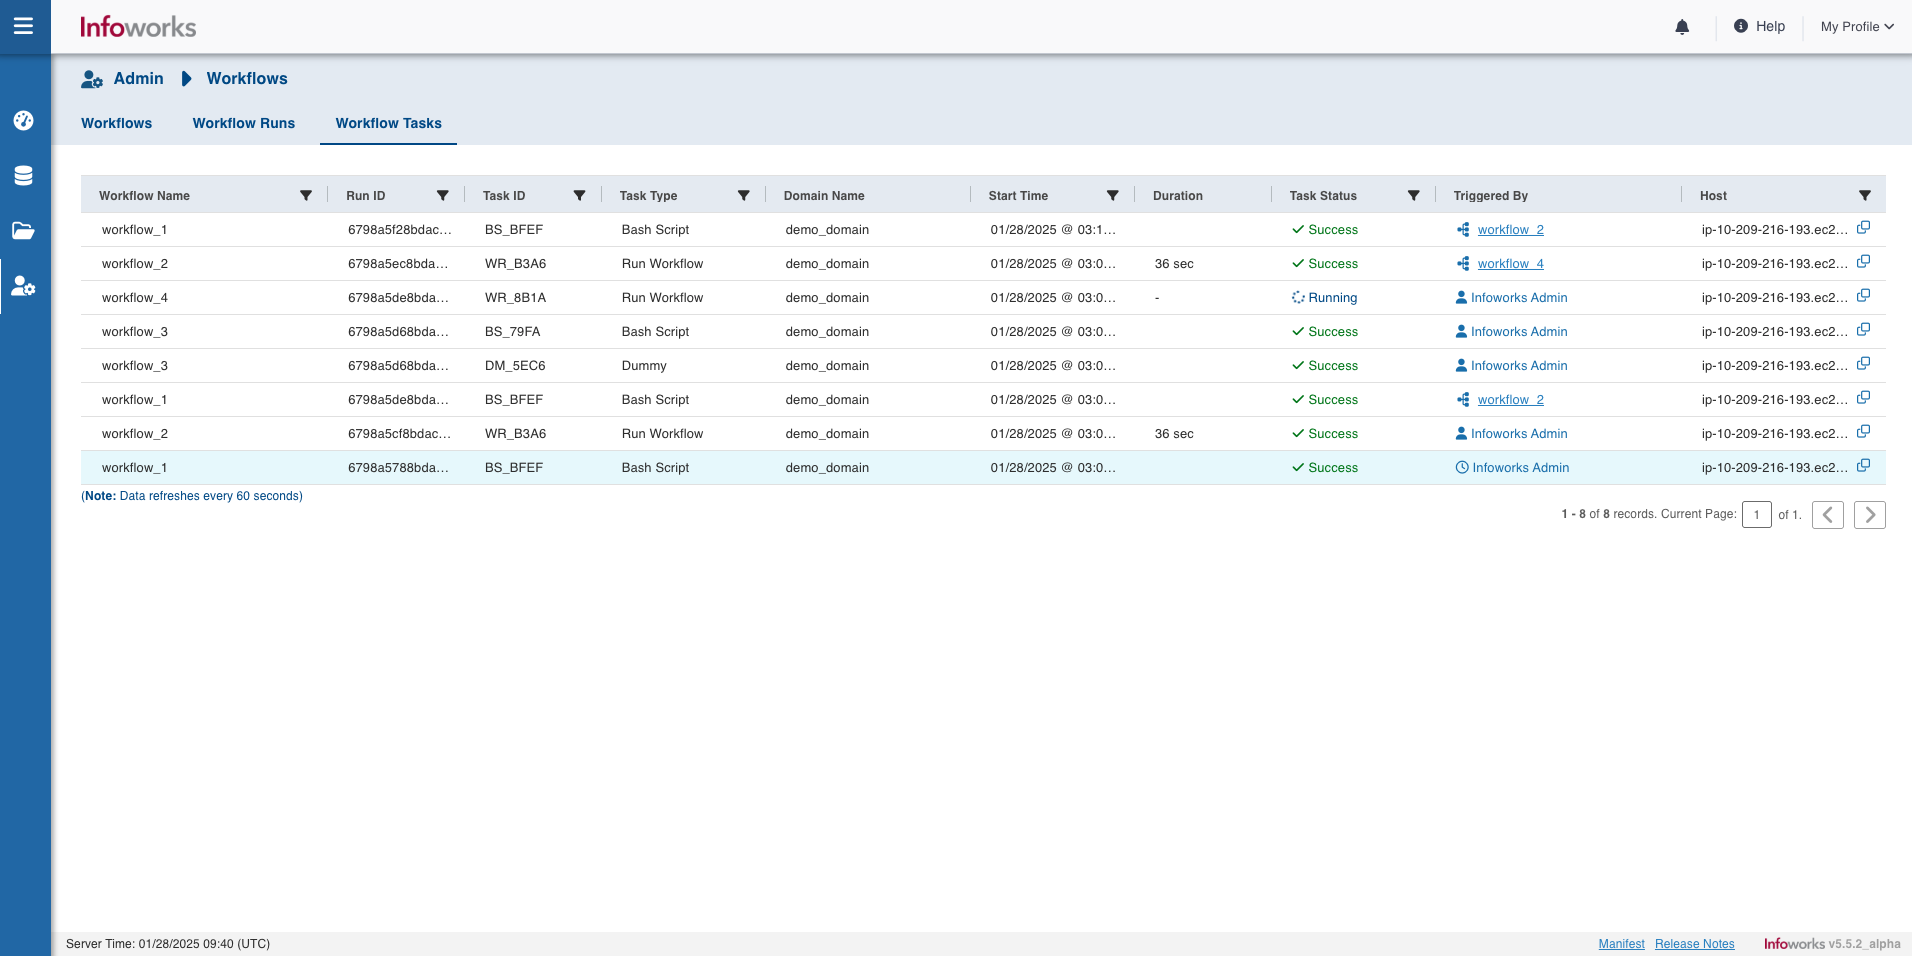Open the Task Type column filter
This screenshot has width=1912, height=956.
(744, 196)
